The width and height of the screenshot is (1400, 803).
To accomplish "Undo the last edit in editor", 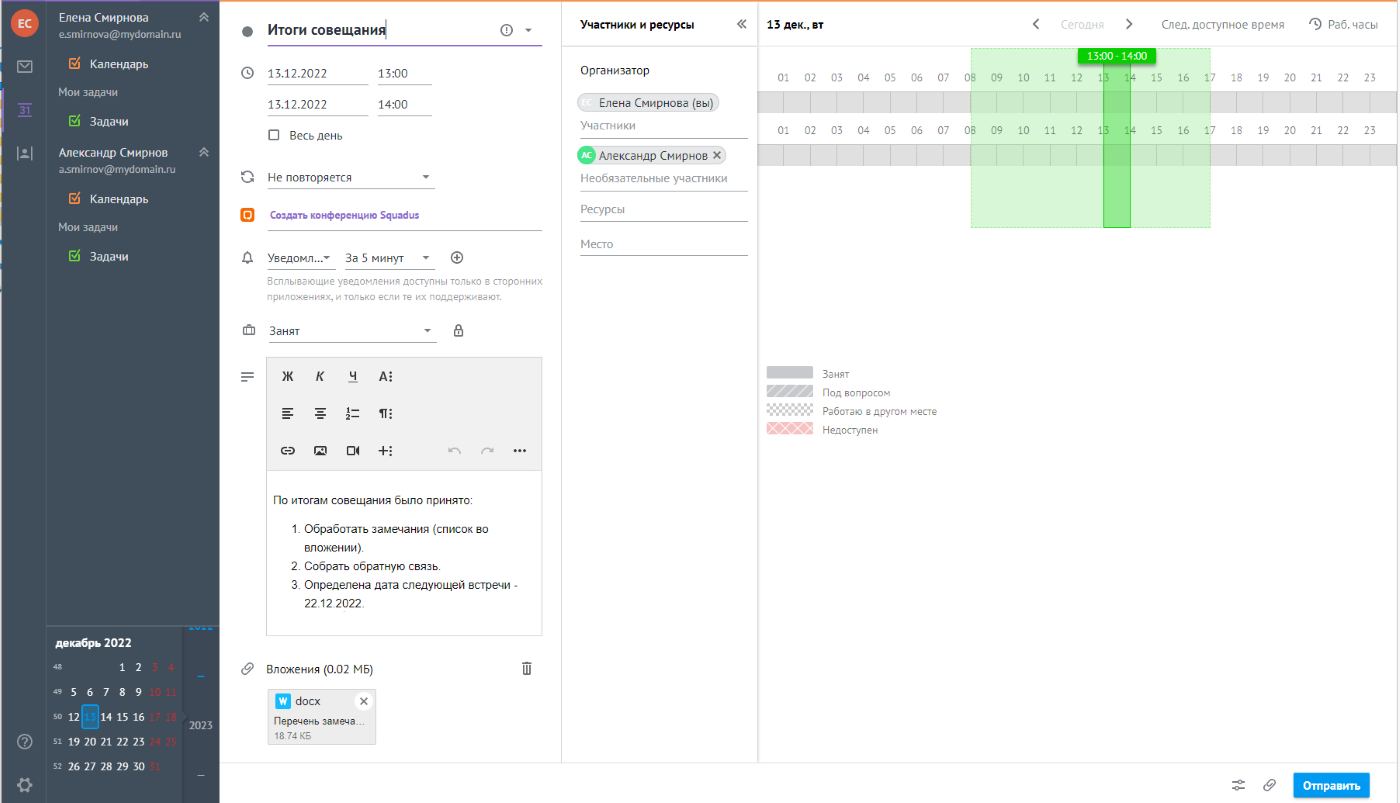I will (x=455, y=451).
